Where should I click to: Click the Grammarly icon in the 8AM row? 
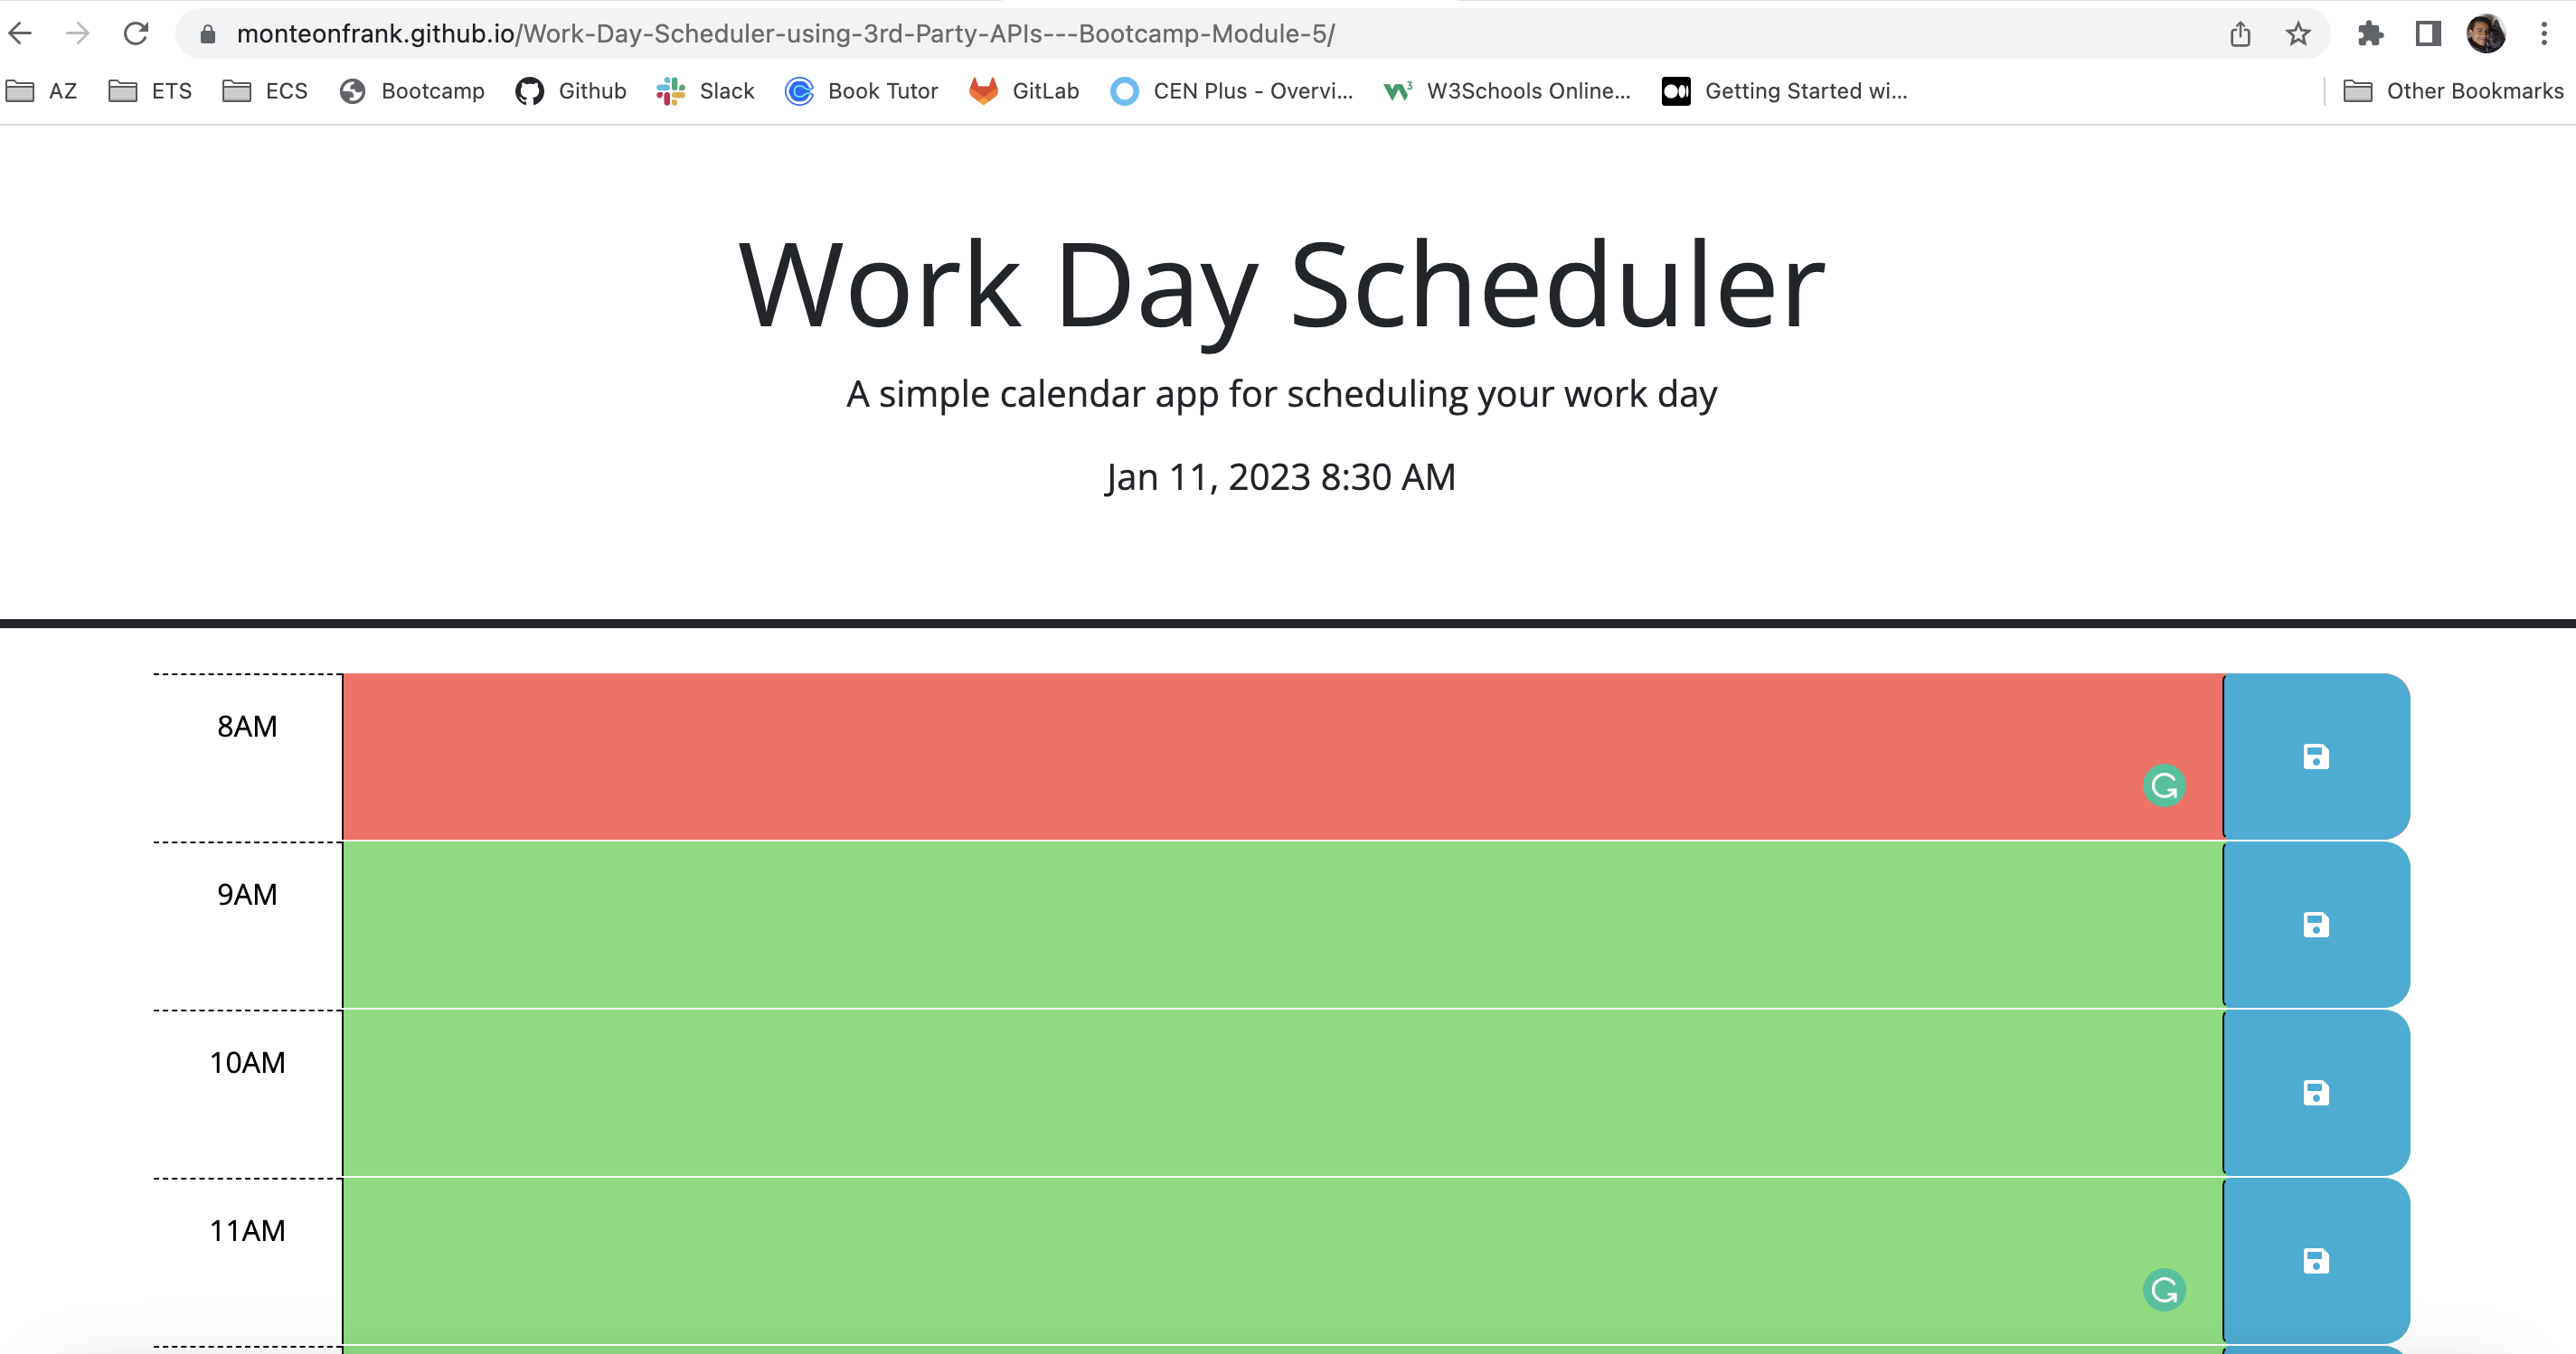pyautogui.click(x=2164, y=786)
